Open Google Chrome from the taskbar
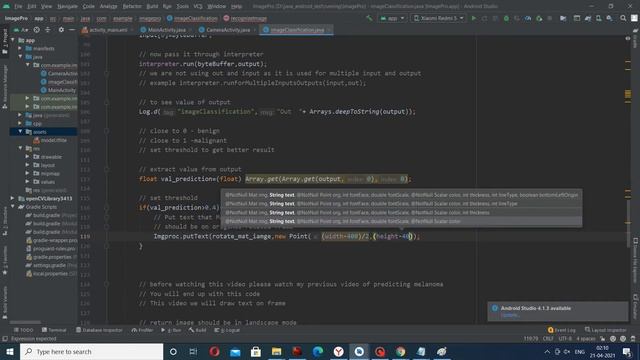 point(400,351)
